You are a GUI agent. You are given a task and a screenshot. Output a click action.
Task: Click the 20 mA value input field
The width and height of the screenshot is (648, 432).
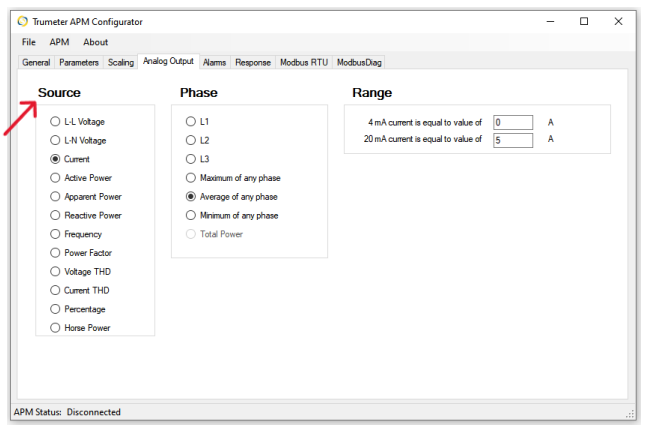tap(513, 140)
